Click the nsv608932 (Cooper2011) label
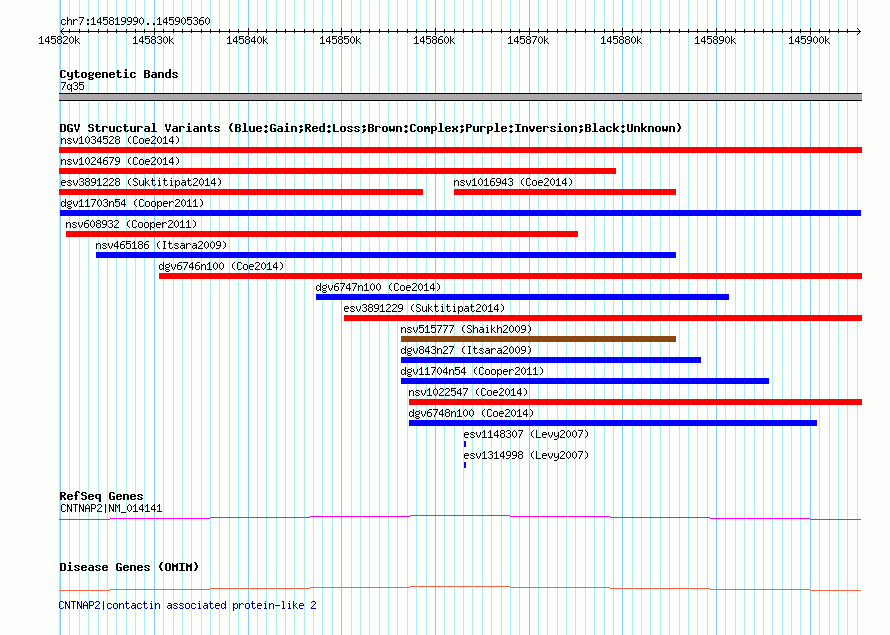The height and width of the screenshot is (635, 890). 131,224
